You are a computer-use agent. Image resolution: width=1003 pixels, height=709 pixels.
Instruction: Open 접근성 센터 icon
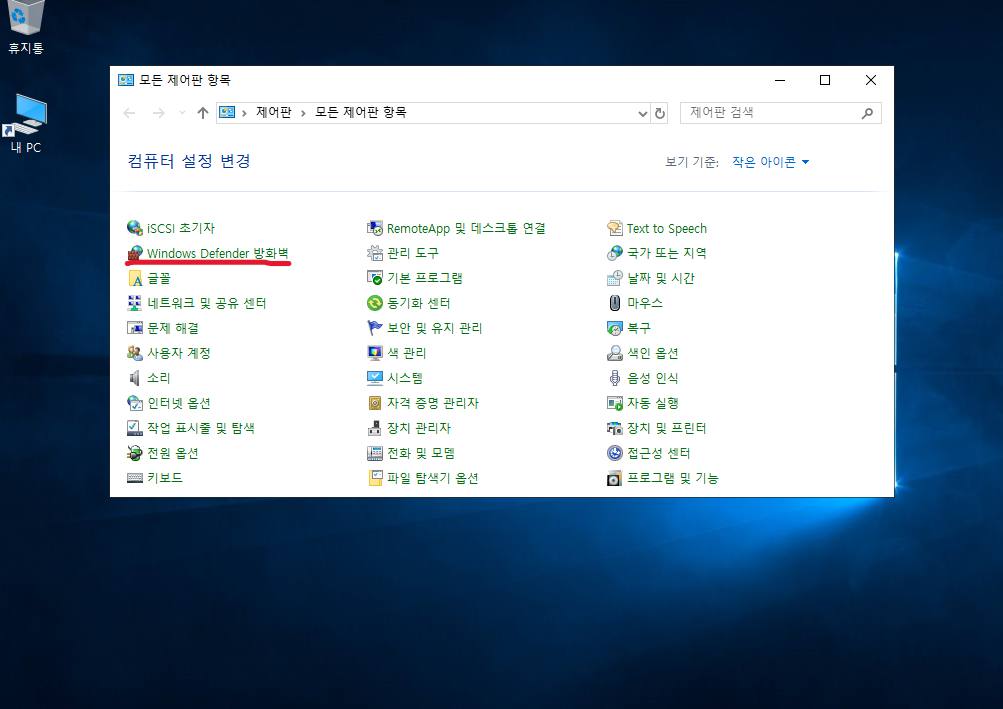pos(614,452)
